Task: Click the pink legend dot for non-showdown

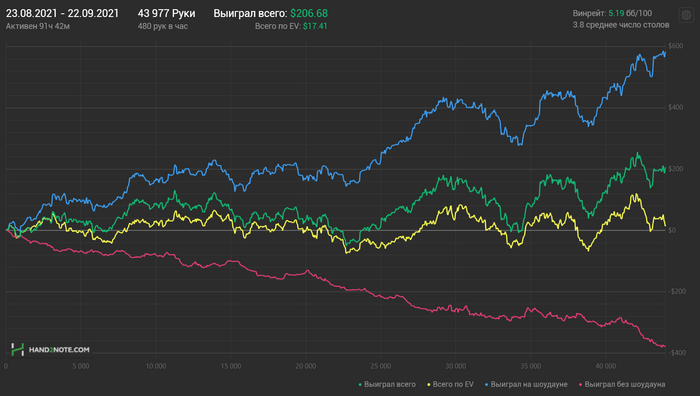Action: [x=581, y=385]
